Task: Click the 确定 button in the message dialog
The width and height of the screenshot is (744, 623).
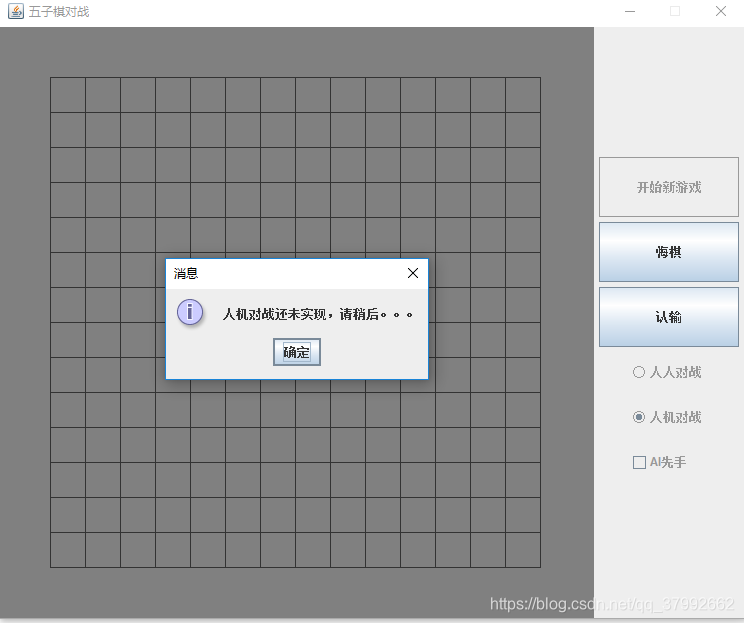Action: click(297, 352)
